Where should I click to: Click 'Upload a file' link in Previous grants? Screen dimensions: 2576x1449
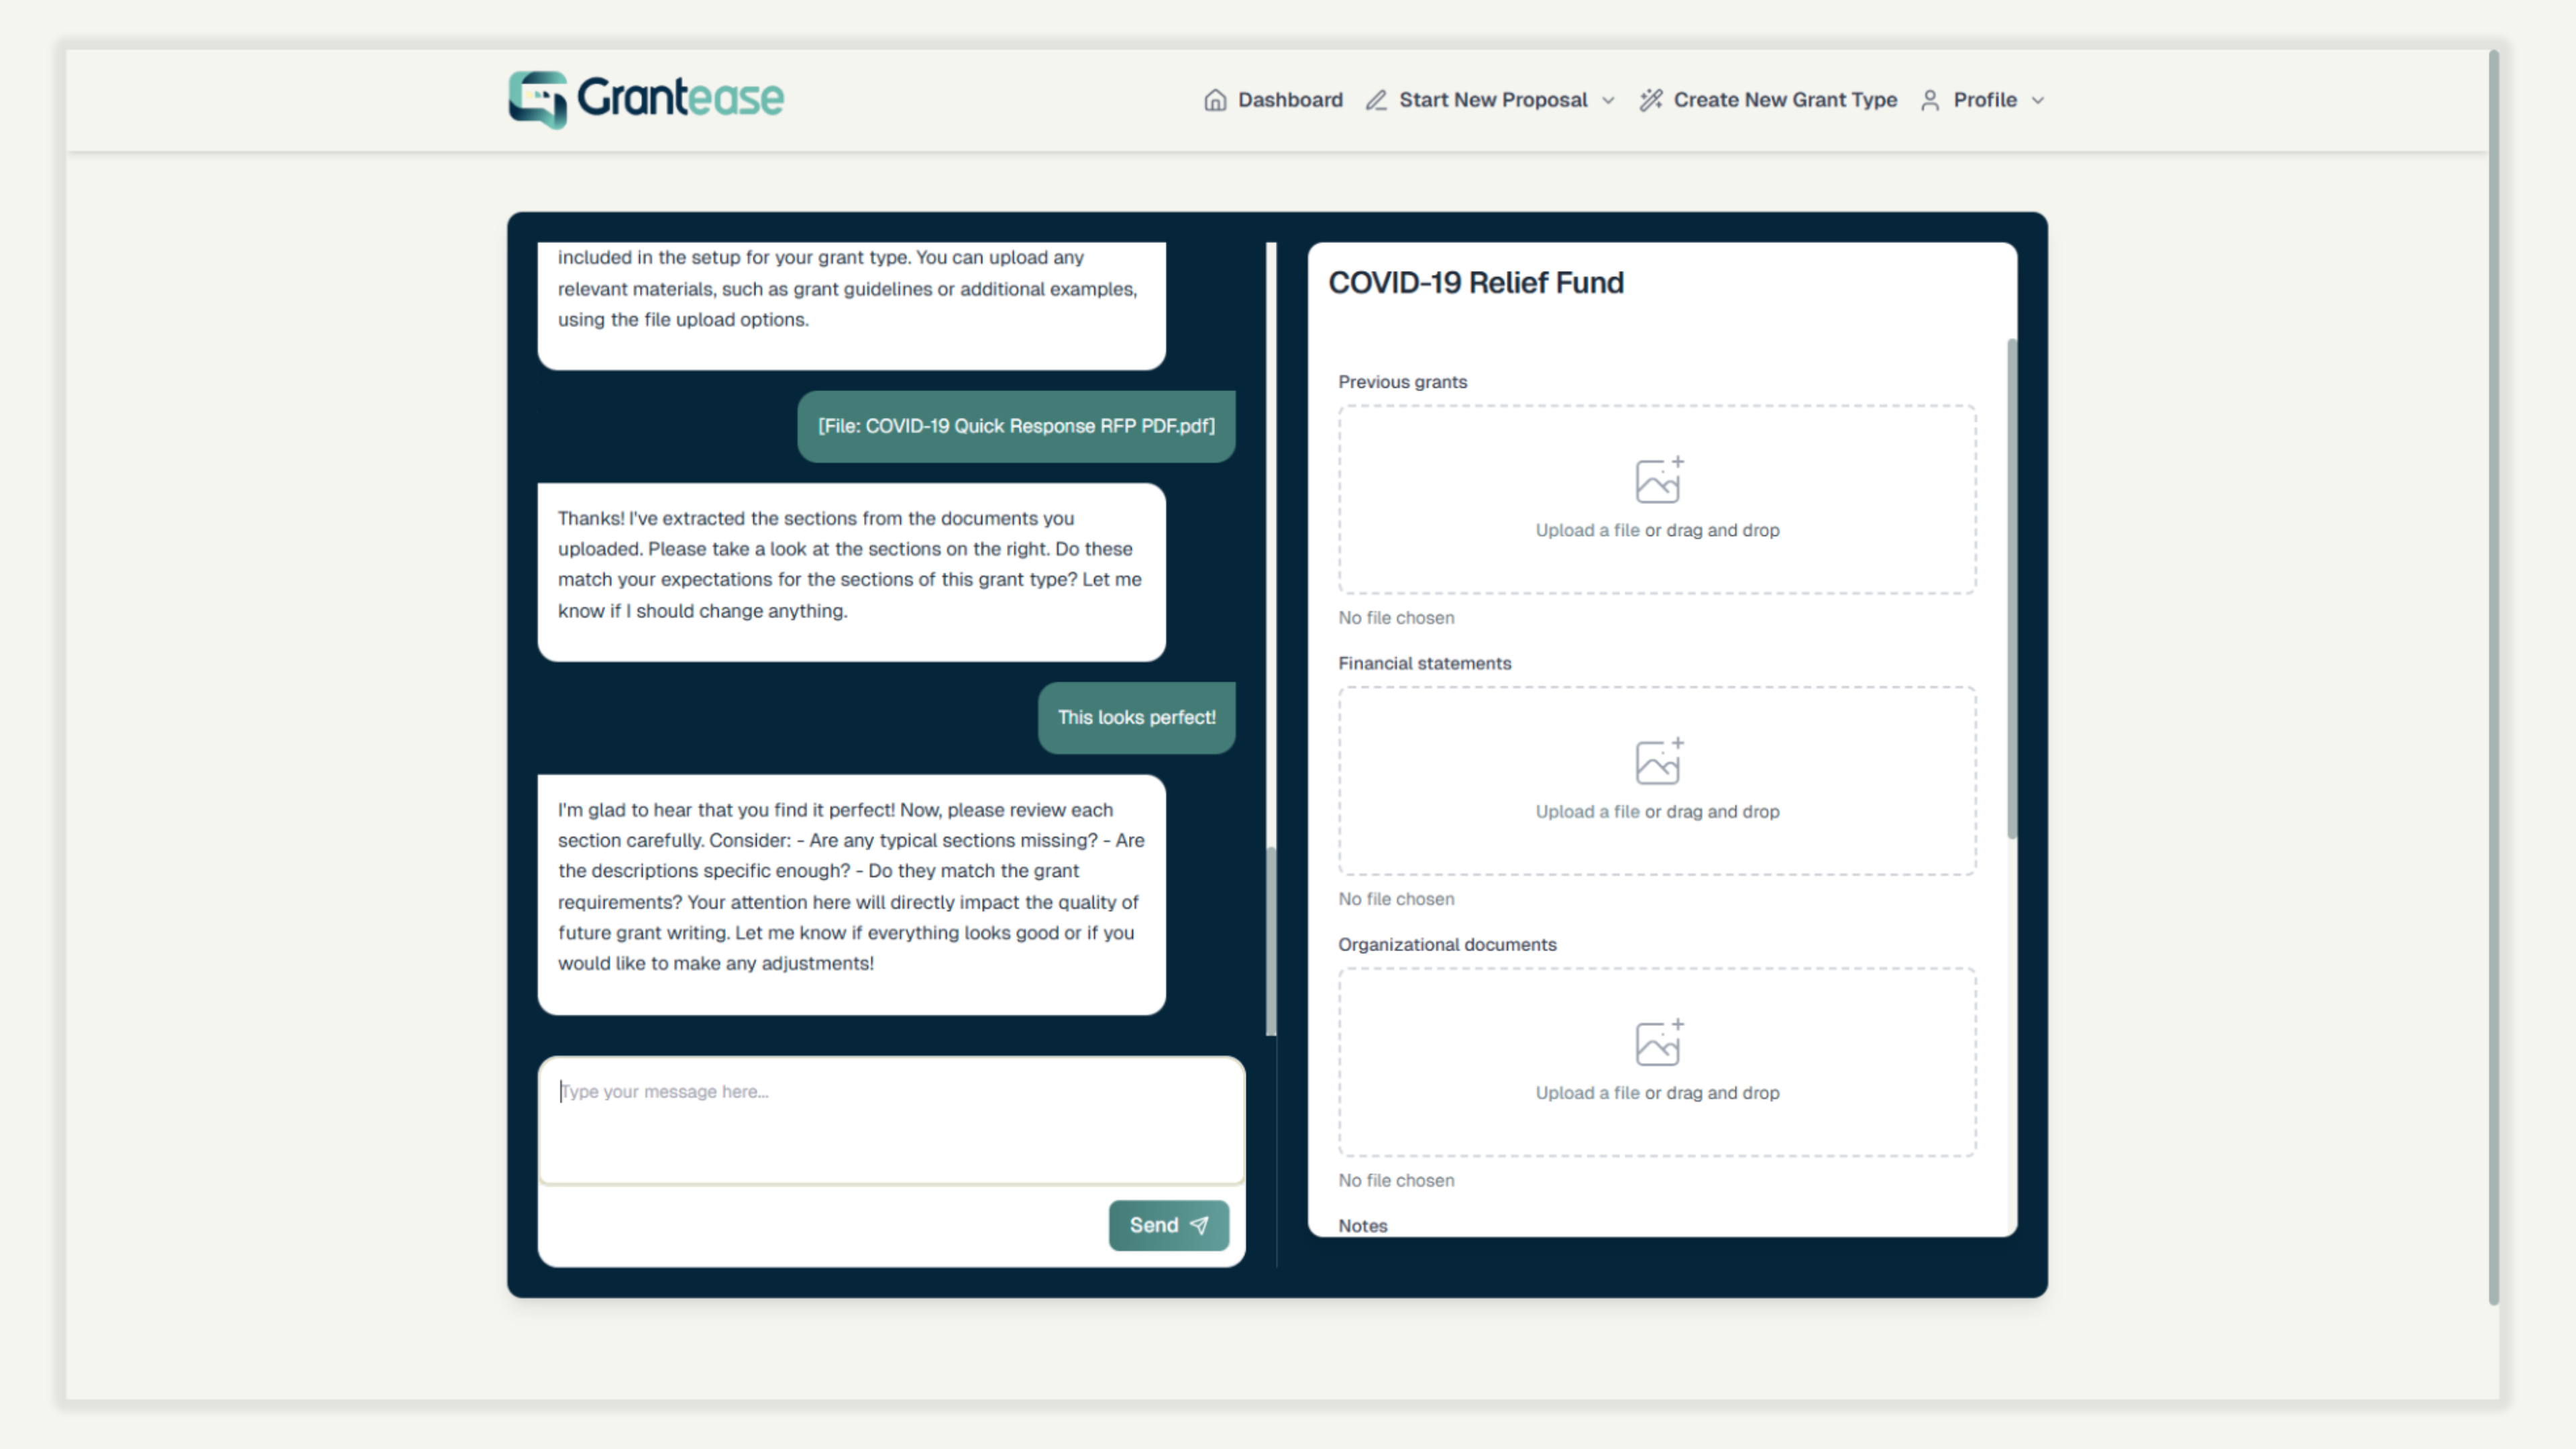1587,530
